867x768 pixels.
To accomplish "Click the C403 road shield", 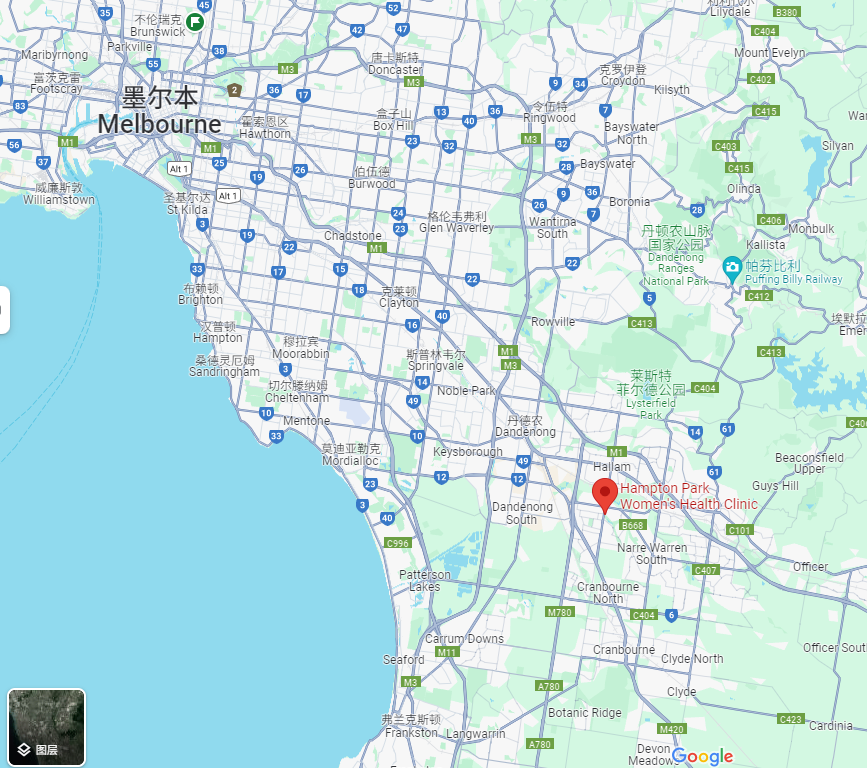I will pyautogui.click(x=725, y=147).
